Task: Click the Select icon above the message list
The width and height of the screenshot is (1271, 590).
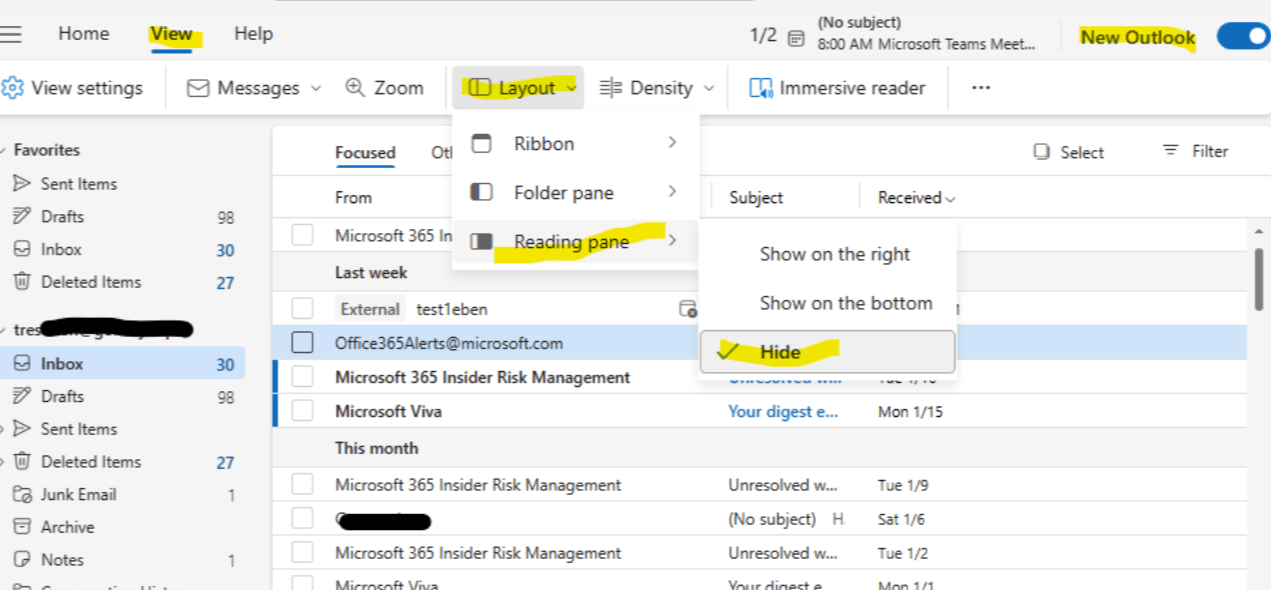Action: (x=1069, y=152)
